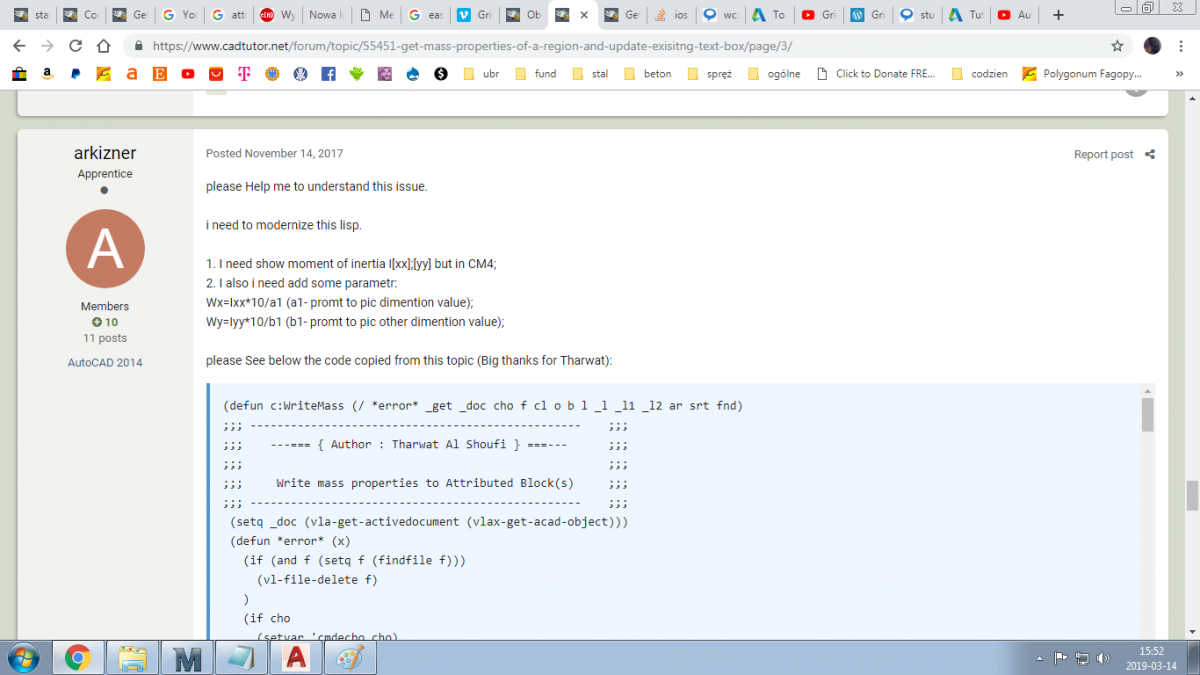This screenshot has height=675, width=1200.
Task: Open the taskbar app with 'M' icon
Action: tap(187, 657)
